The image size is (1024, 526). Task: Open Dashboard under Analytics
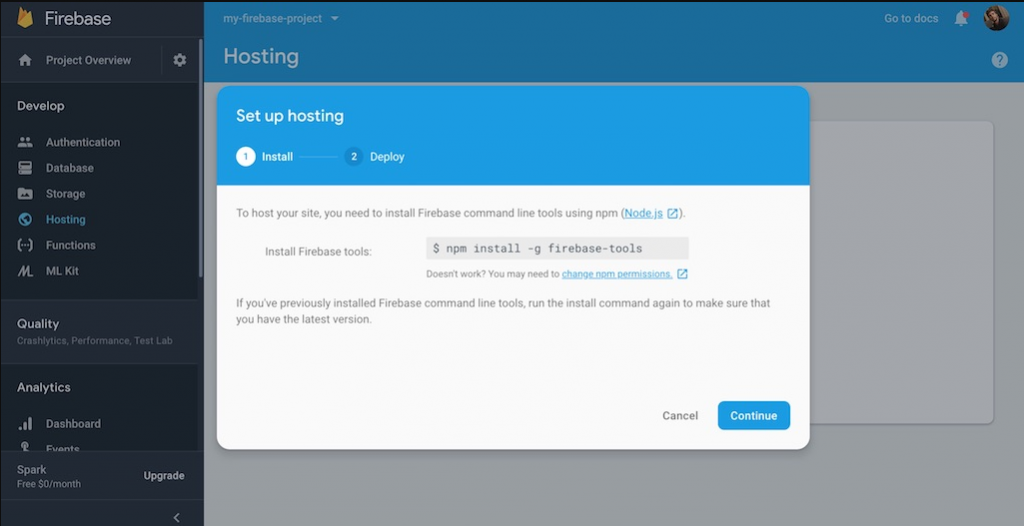pyautogui.click(x=73, y=423)
